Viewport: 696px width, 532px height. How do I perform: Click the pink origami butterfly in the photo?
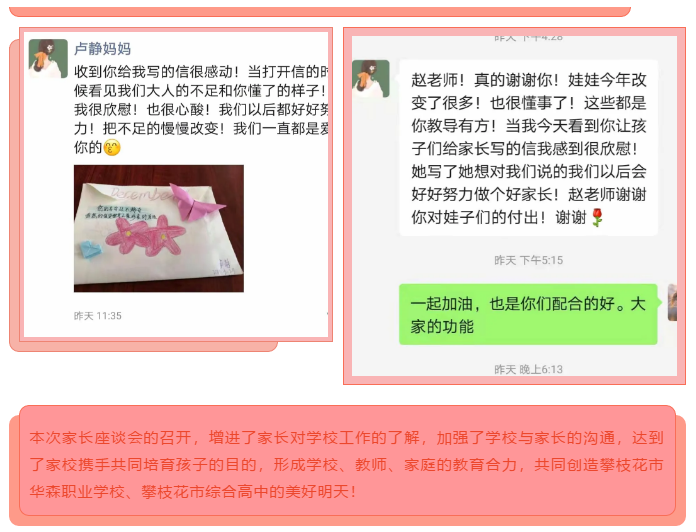click(x=196, y=202)
